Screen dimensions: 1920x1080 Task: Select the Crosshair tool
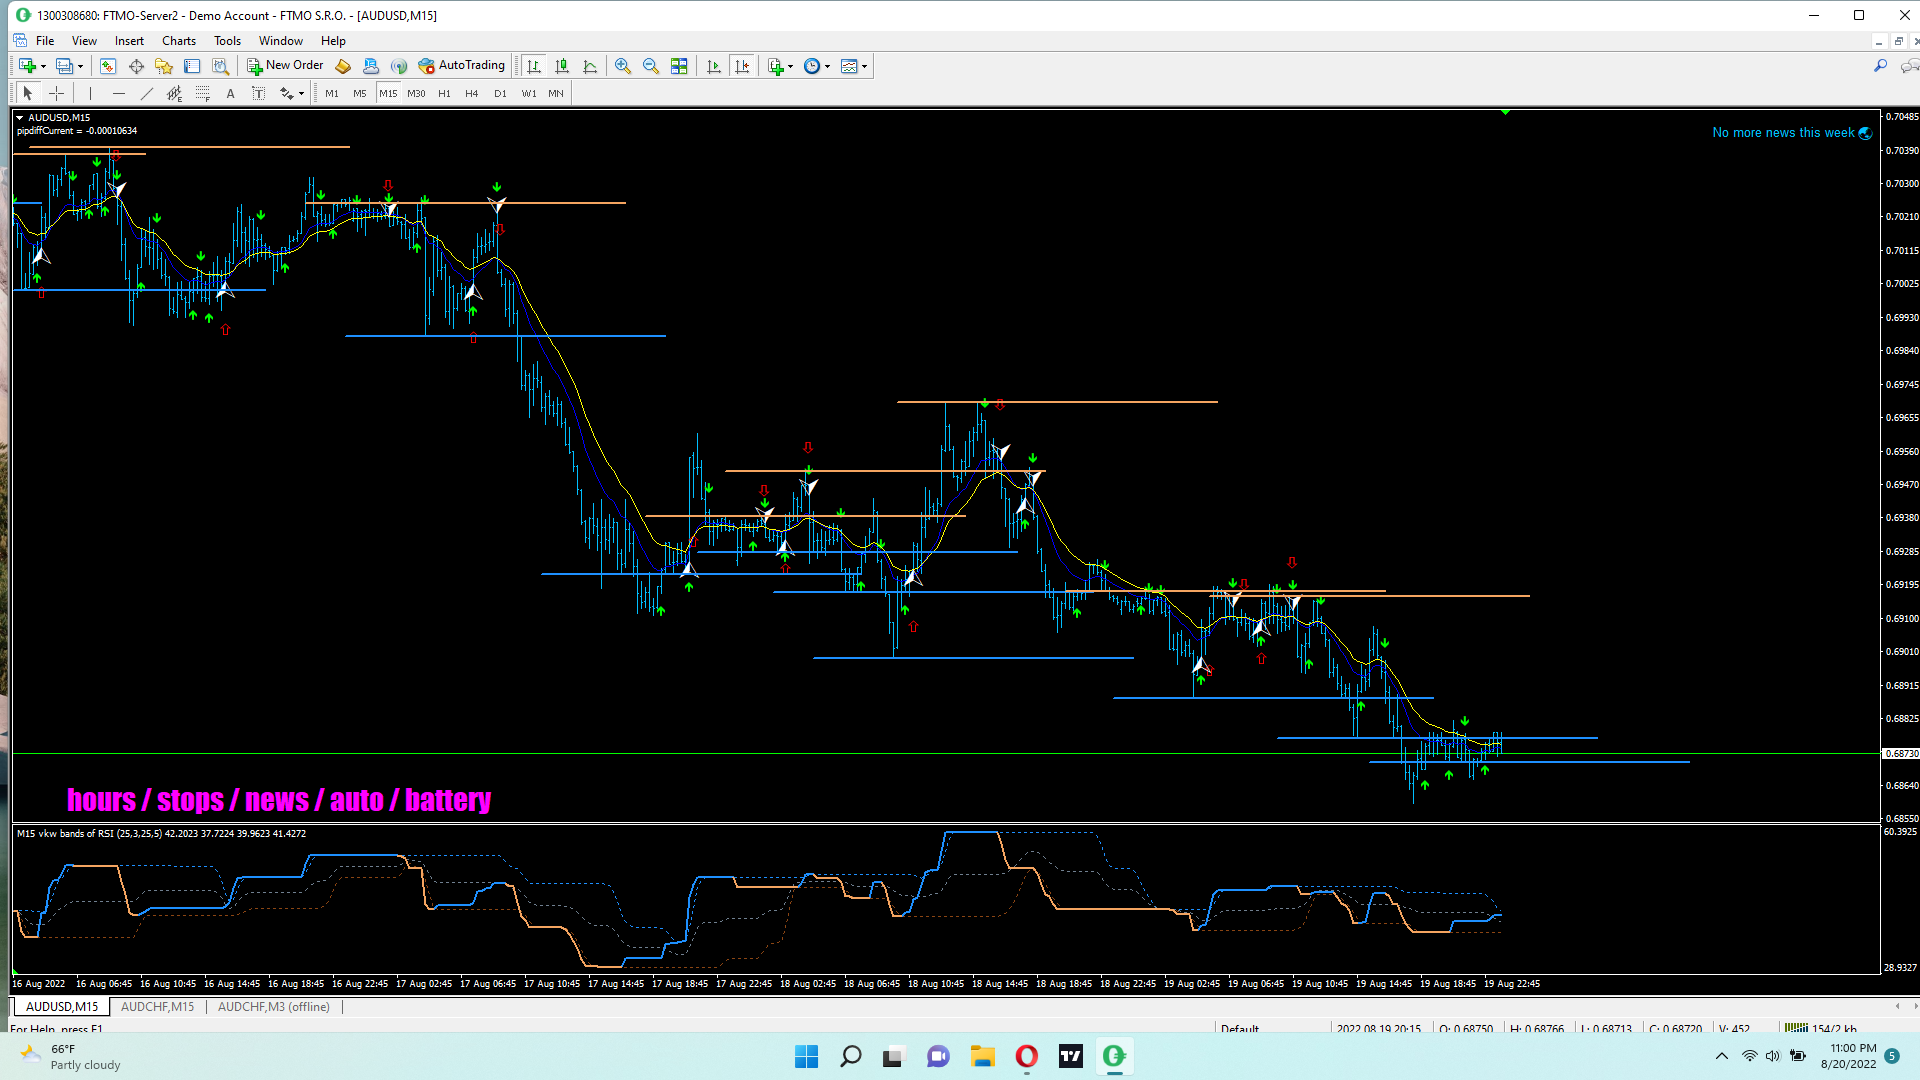tap(57, 94)
